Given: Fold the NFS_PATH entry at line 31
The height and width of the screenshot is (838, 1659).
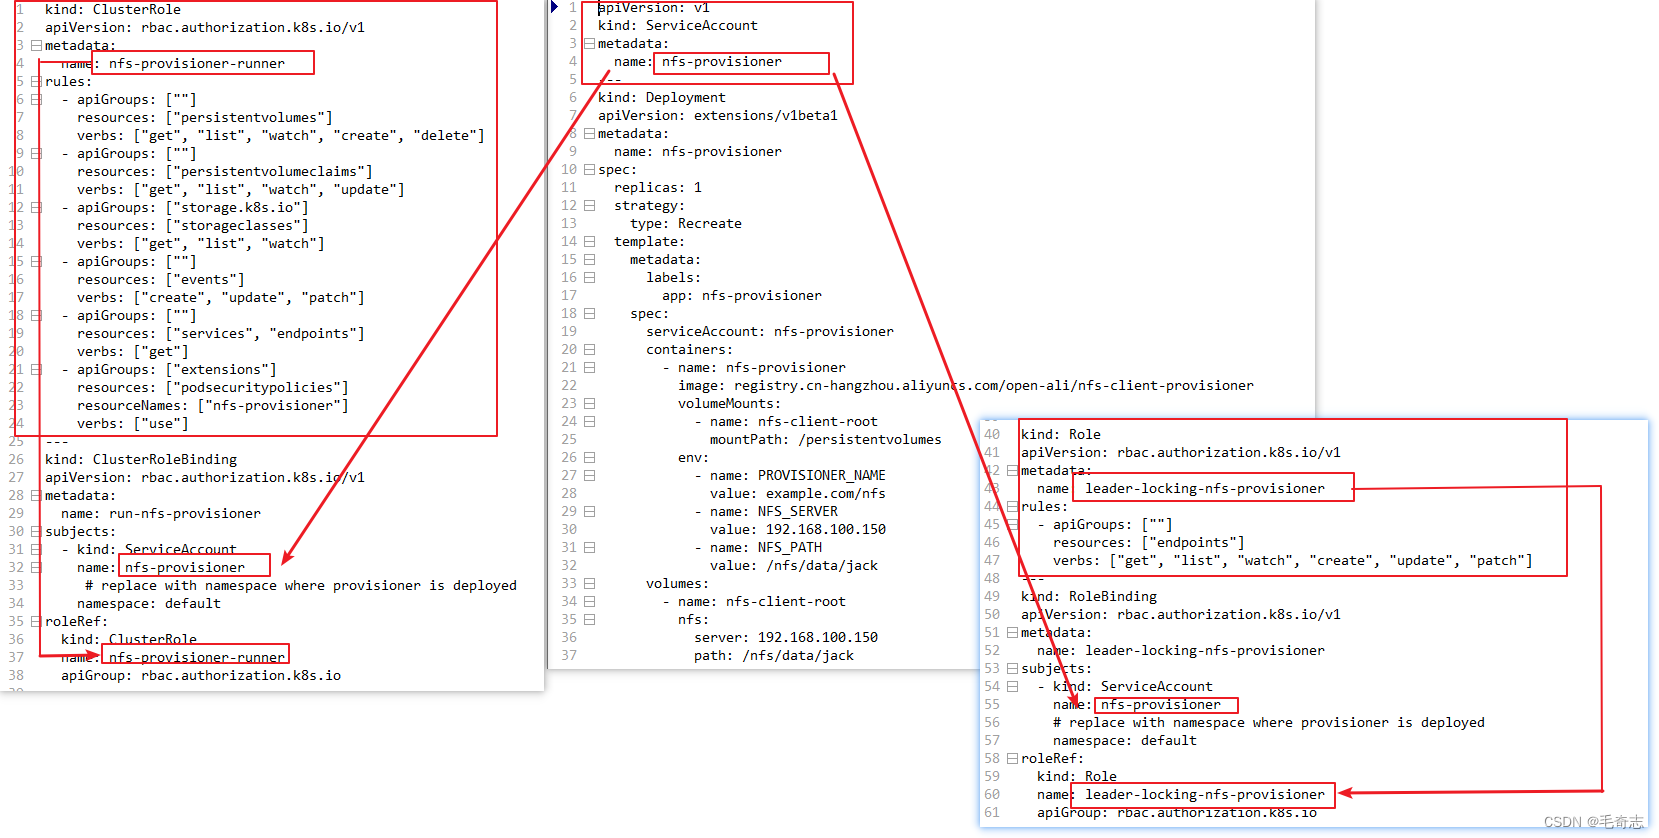Looking at the screenshot, I should coord(589,547).
